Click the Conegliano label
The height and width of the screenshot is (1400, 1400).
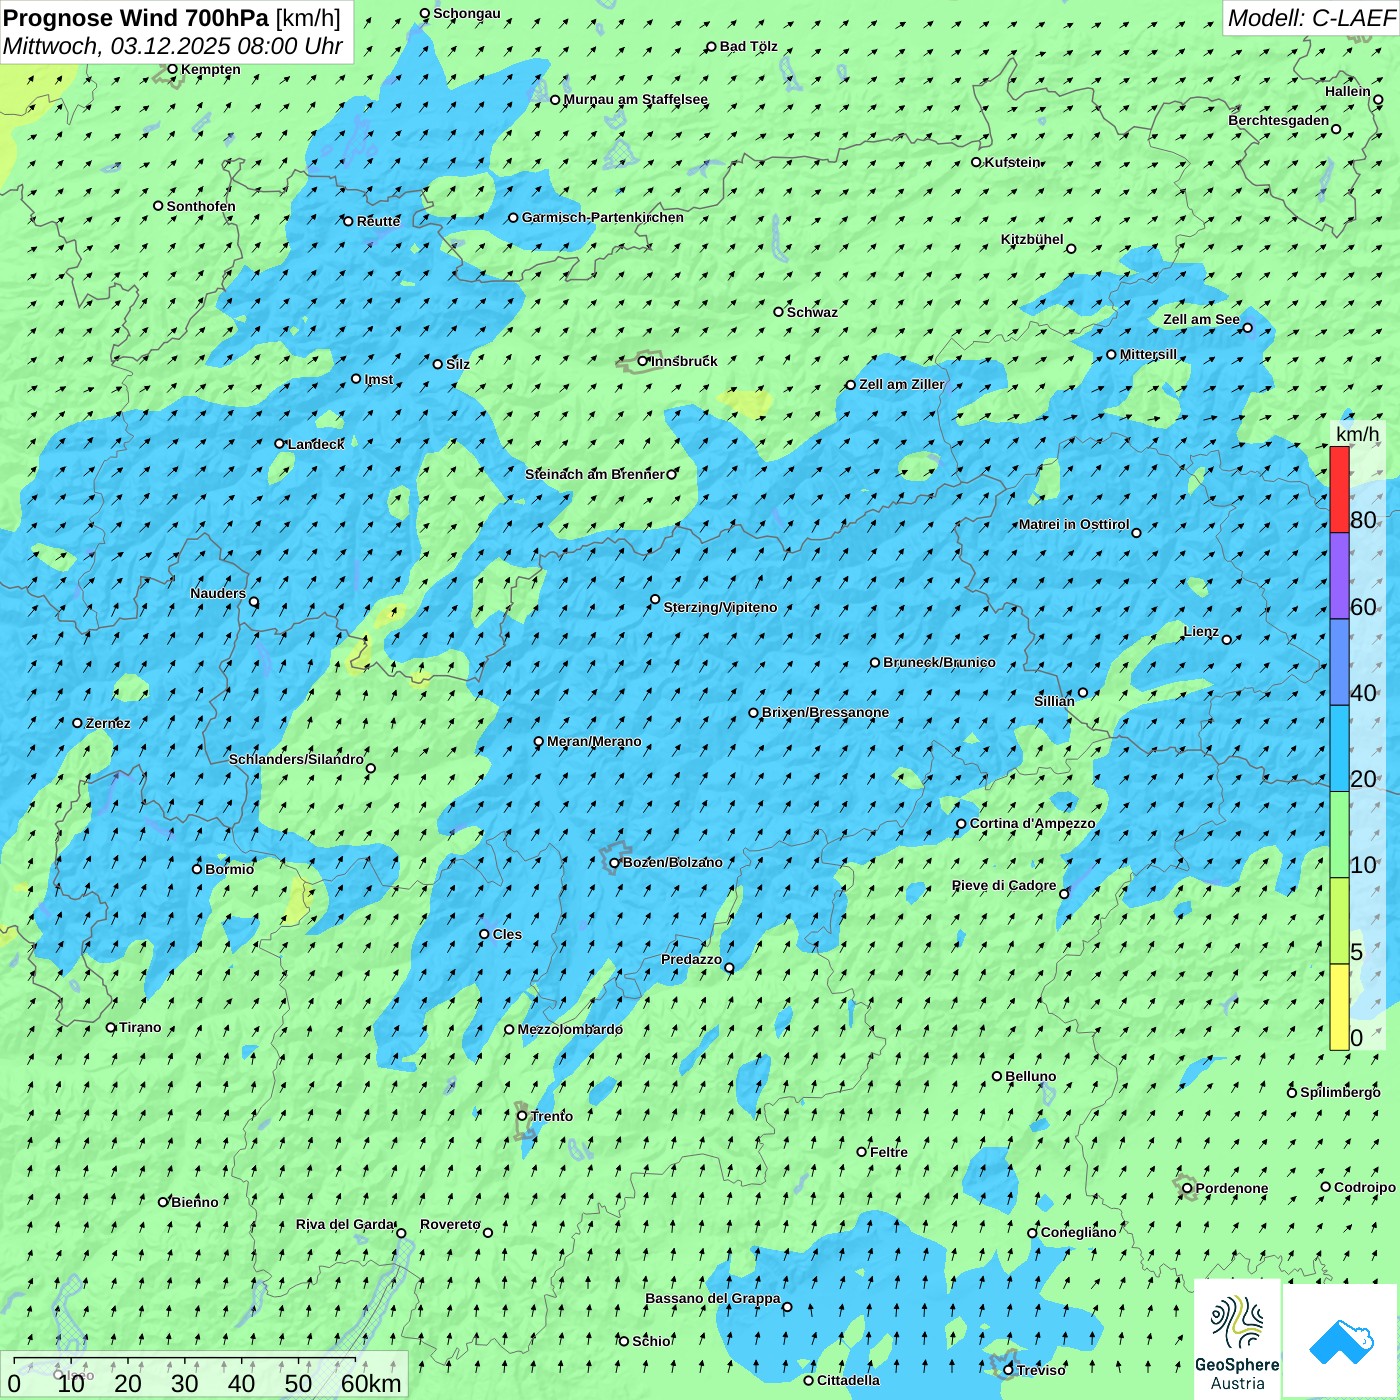click(x=1078, y=1232)
